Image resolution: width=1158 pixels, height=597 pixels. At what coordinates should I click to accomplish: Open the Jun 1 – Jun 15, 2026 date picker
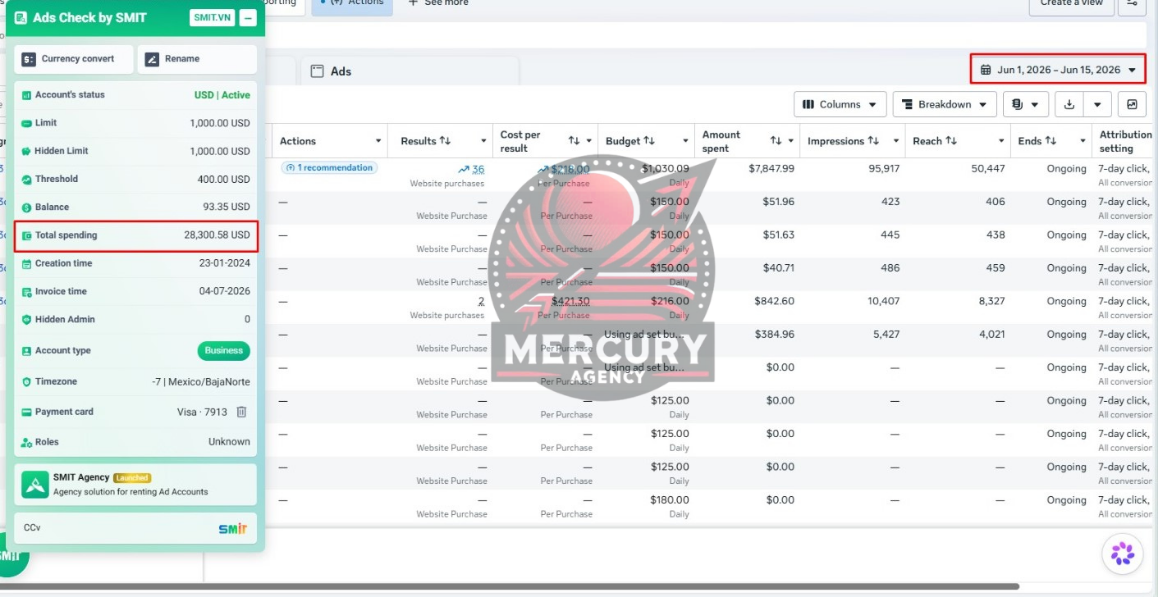(1058, 69)
